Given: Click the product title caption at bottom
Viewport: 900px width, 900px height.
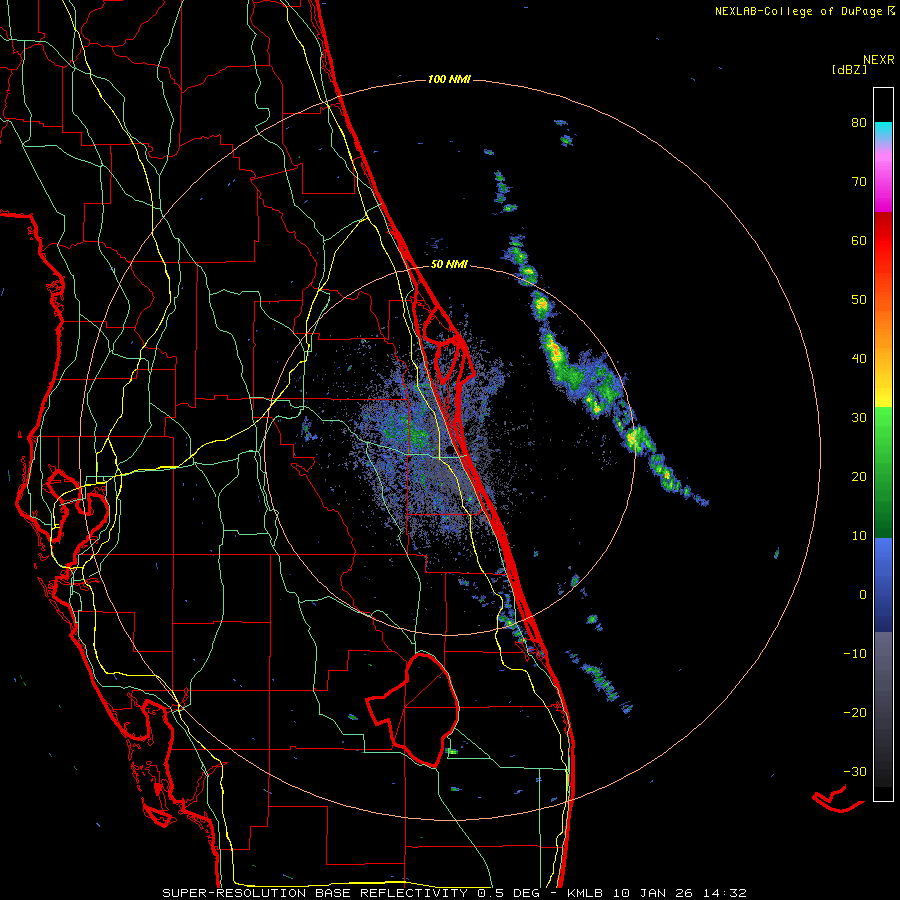Looking at the screenshot, I should (x=455, y=893).
